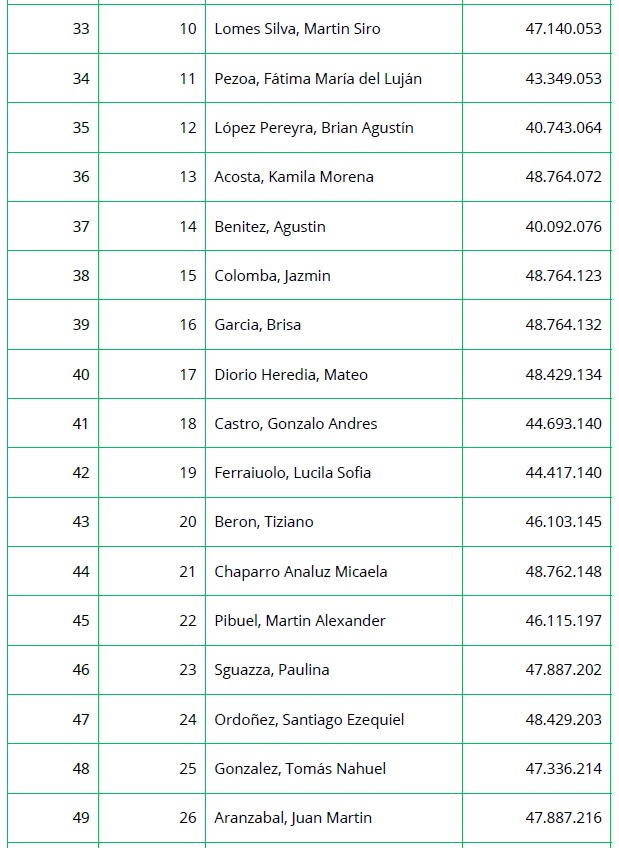This screenshot has width=619, height=848.
Task: Click the name Pibuel, Martin Alexander
Action: coord(300,621)
